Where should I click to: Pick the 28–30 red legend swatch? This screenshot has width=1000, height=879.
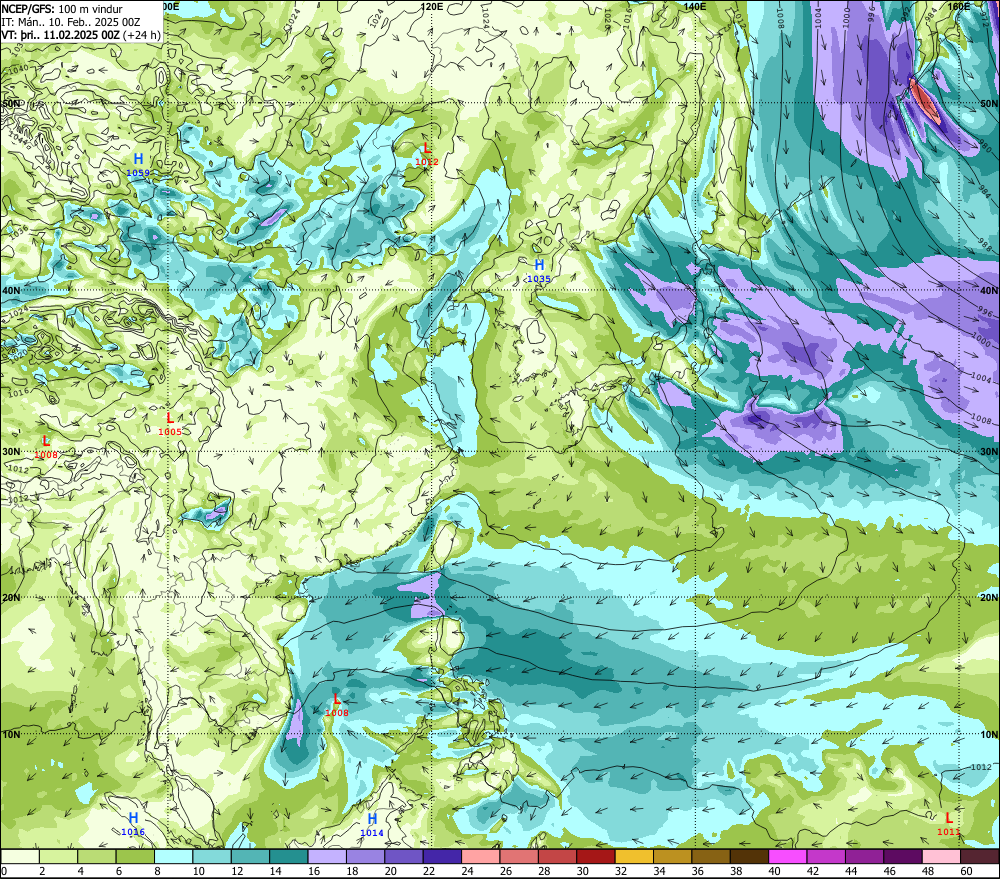coord(557,856)
